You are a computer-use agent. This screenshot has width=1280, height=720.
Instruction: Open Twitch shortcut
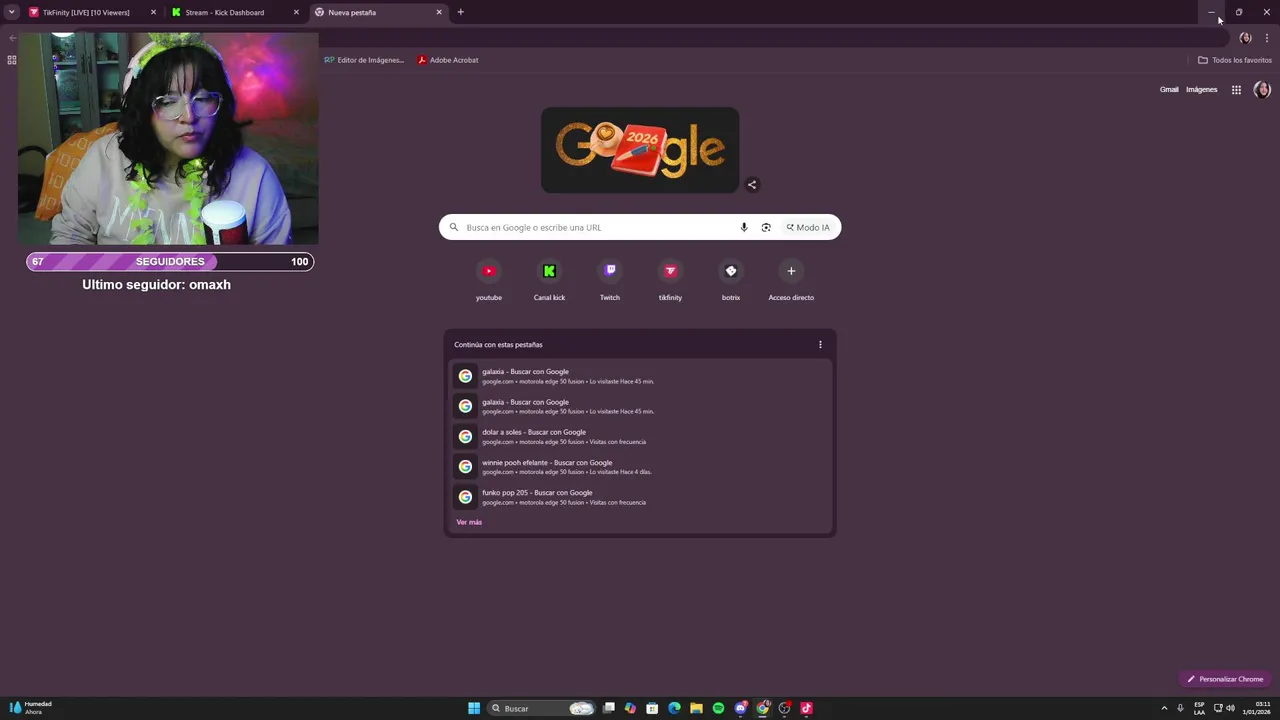click(610, 280)
